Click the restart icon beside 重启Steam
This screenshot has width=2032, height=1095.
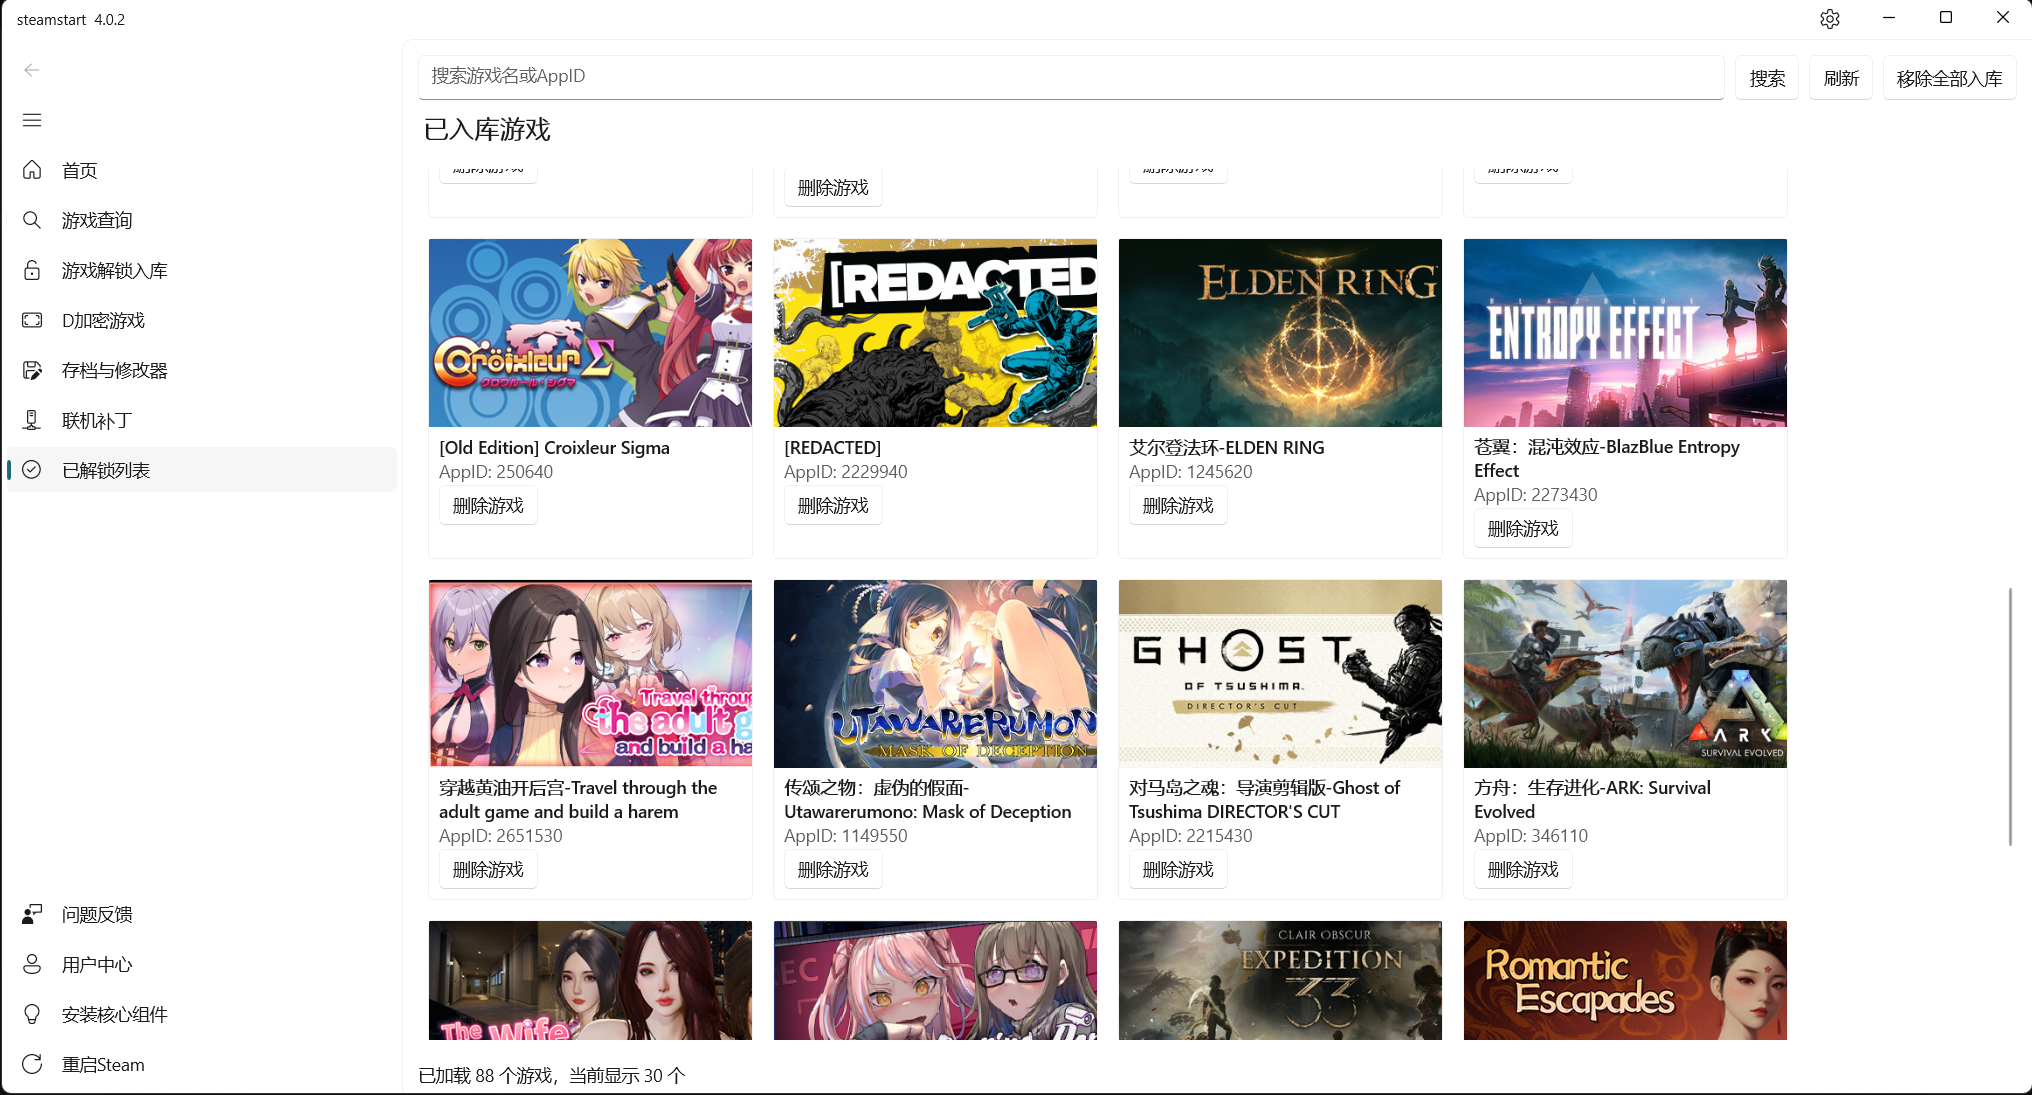(32, 1064)
